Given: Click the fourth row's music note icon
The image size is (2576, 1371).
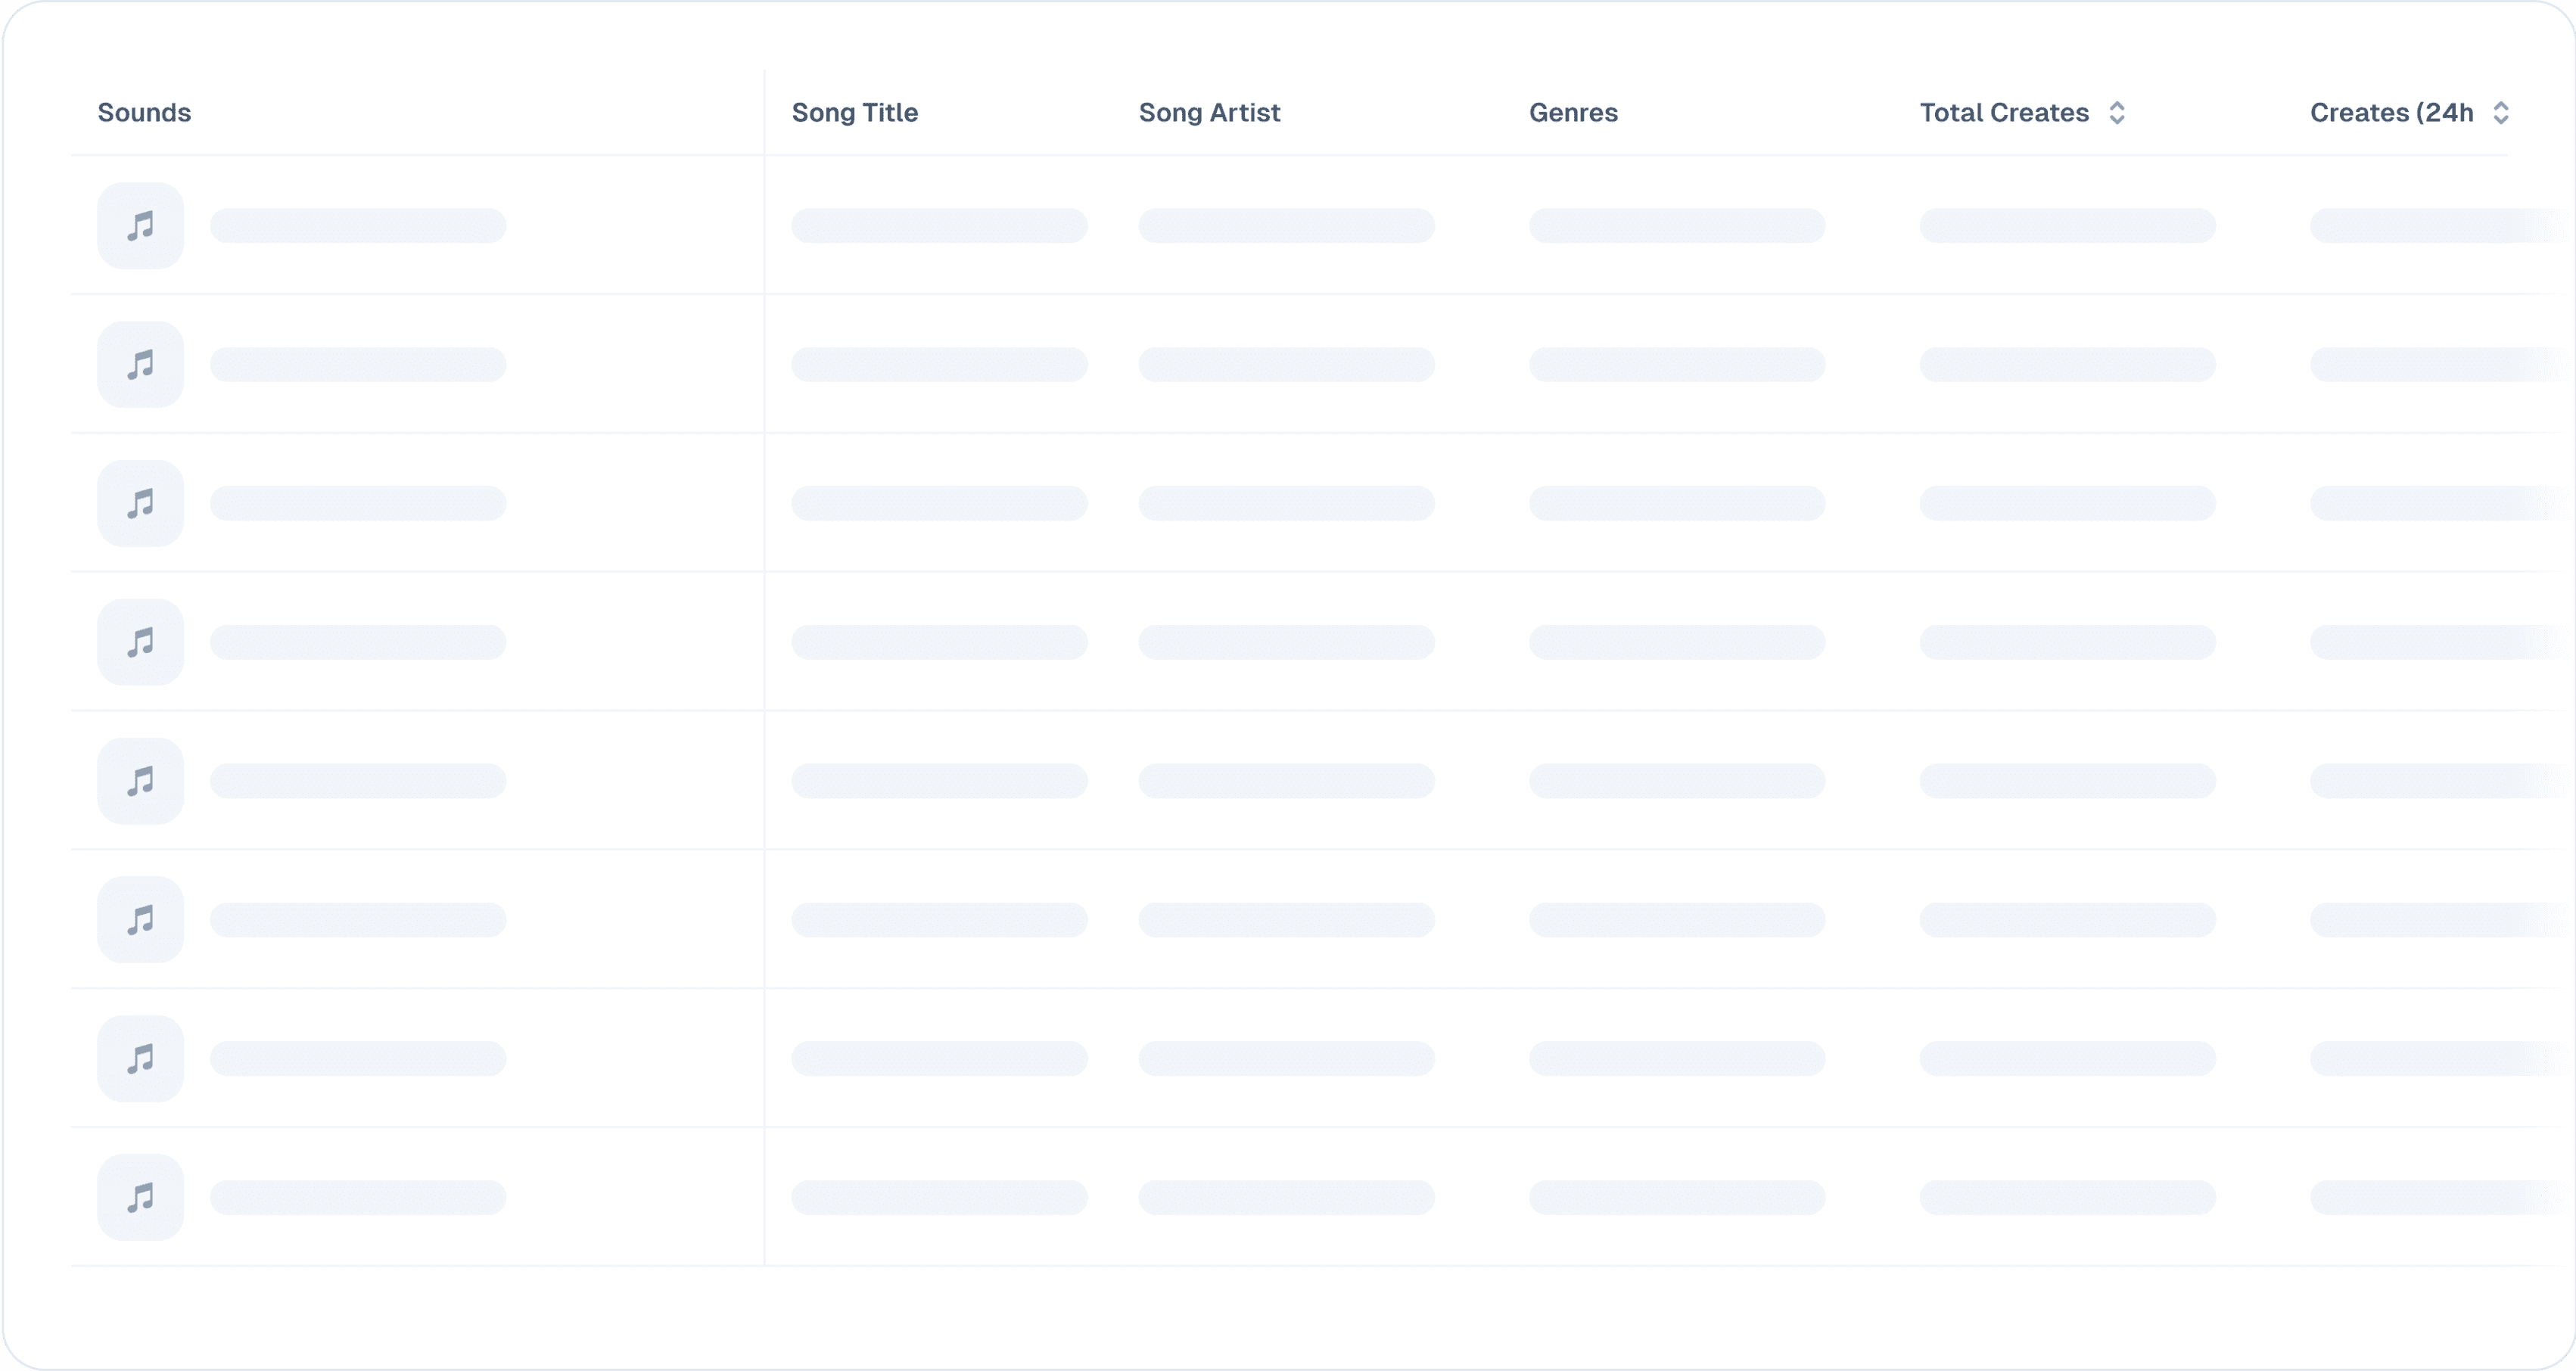Looking at the screenshot, I should [x=140, y=642].
